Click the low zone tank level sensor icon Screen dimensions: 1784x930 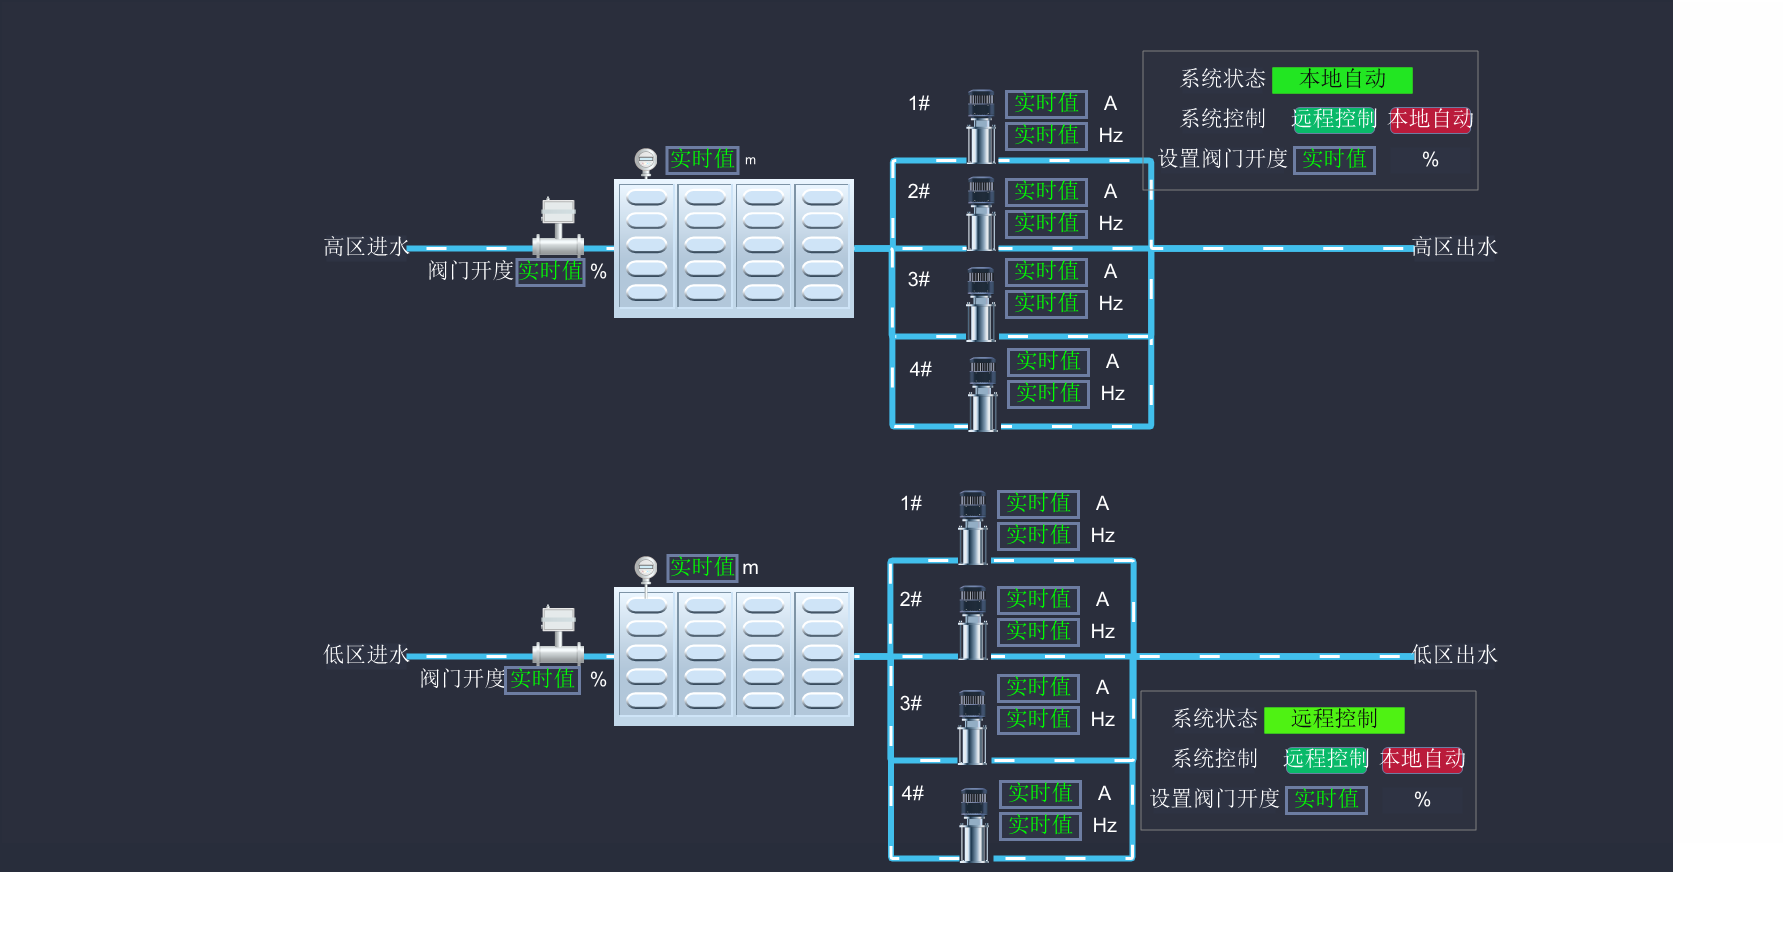[x=646, y=569]
